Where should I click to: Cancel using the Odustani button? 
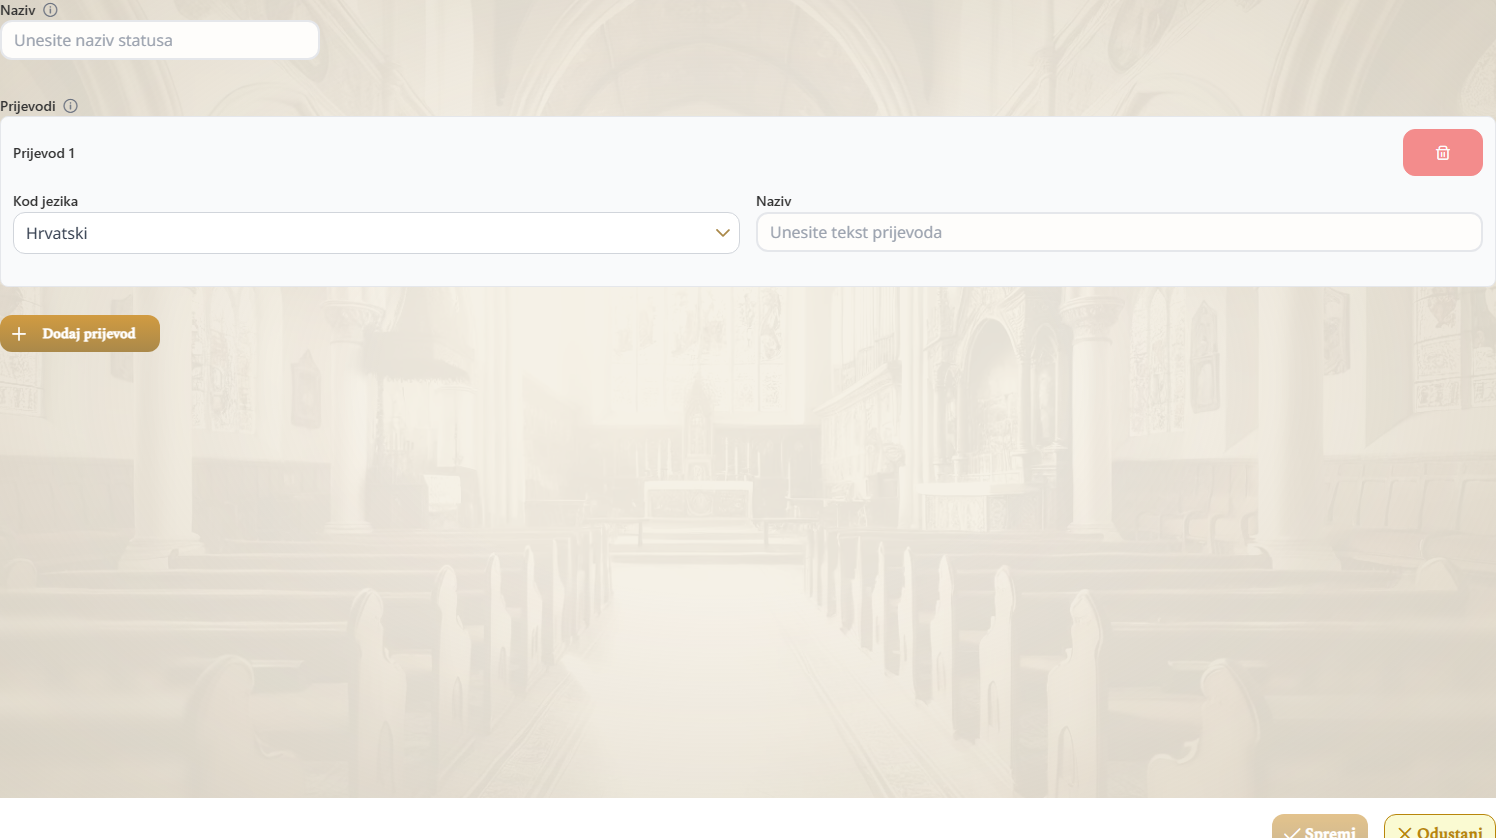point(1439,827)
